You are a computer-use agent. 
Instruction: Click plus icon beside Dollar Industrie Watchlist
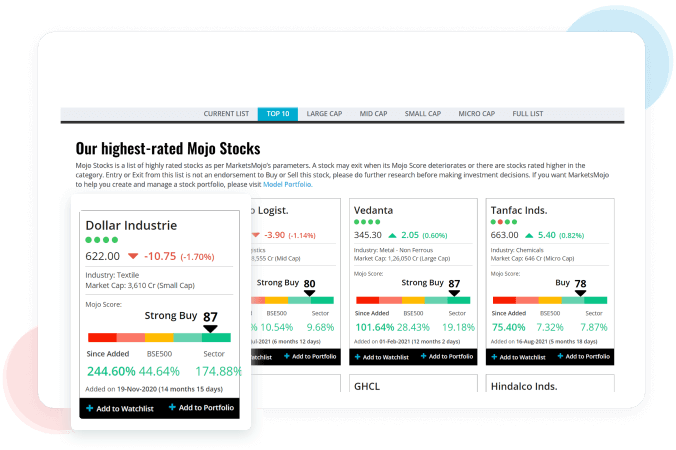(x=90, y=408)
